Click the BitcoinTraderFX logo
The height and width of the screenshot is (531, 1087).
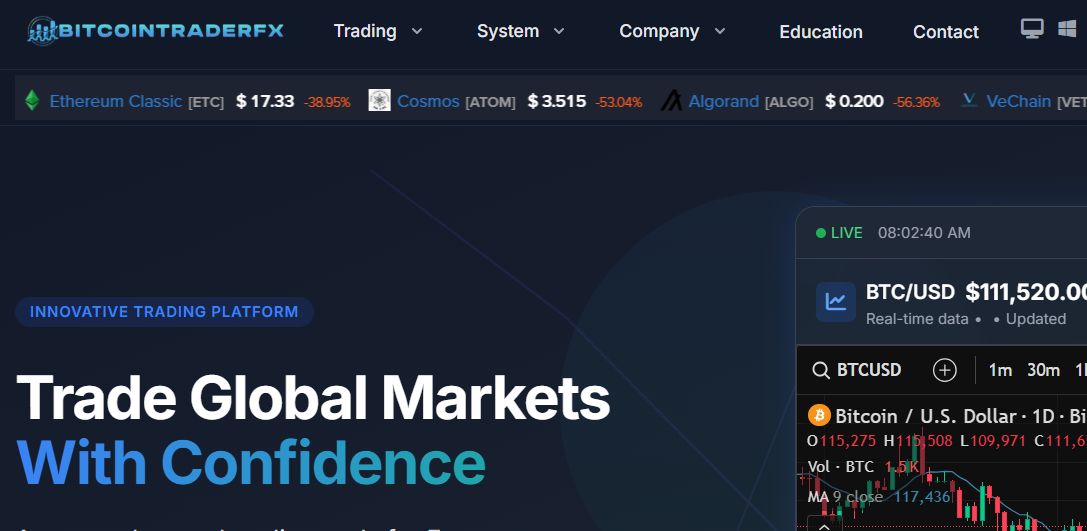click(x=155, y=31)
